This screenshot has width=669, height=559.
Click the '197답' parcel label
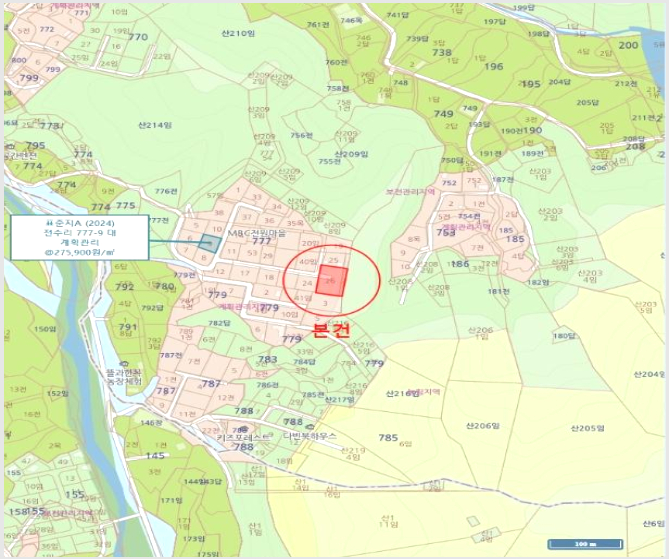point(495,22)
